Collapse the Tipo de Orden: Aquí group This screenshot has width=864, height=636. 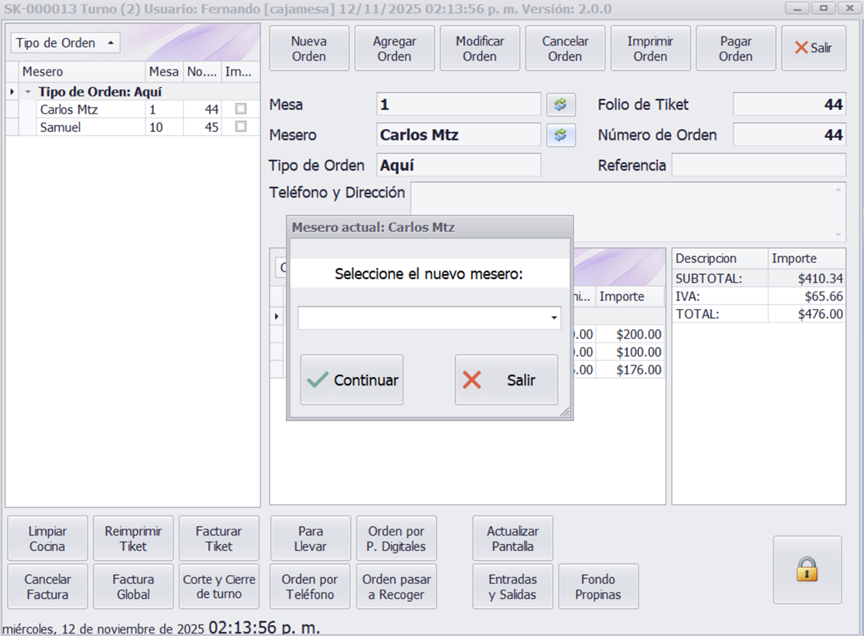(28, 92)
